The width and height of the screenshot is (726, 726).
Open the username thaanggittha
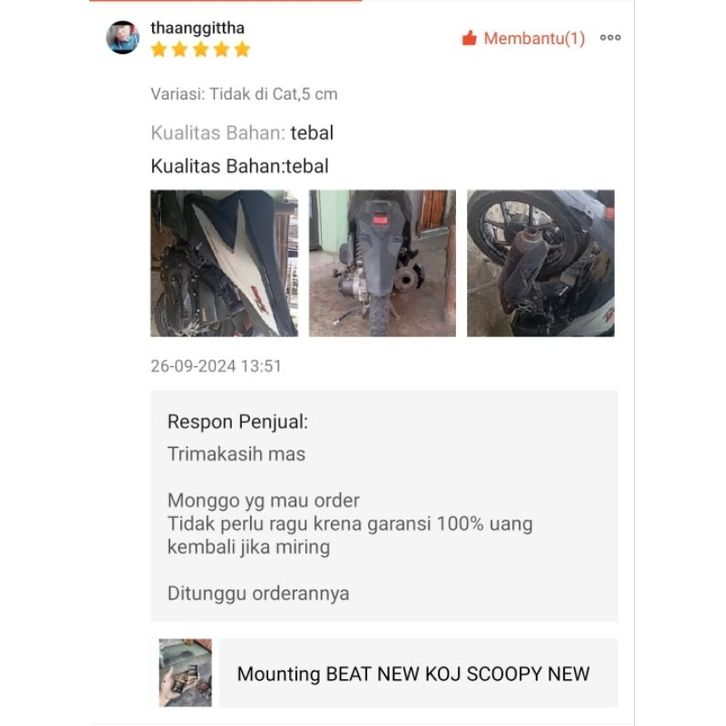pos(198,28)
